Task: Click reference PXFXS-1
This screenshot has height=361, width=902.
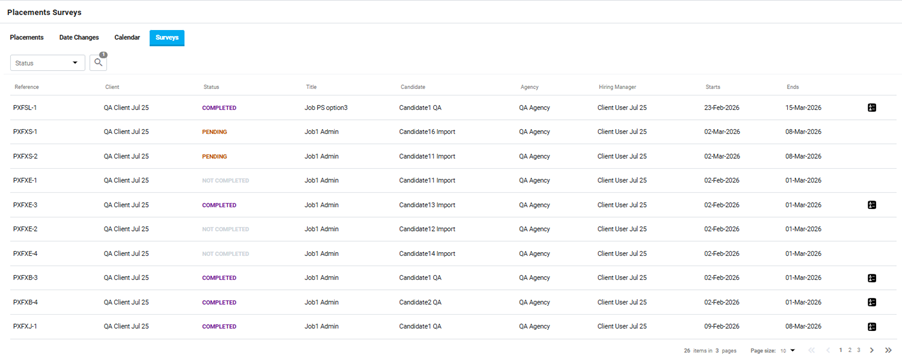Action: [x=25, y=132]
